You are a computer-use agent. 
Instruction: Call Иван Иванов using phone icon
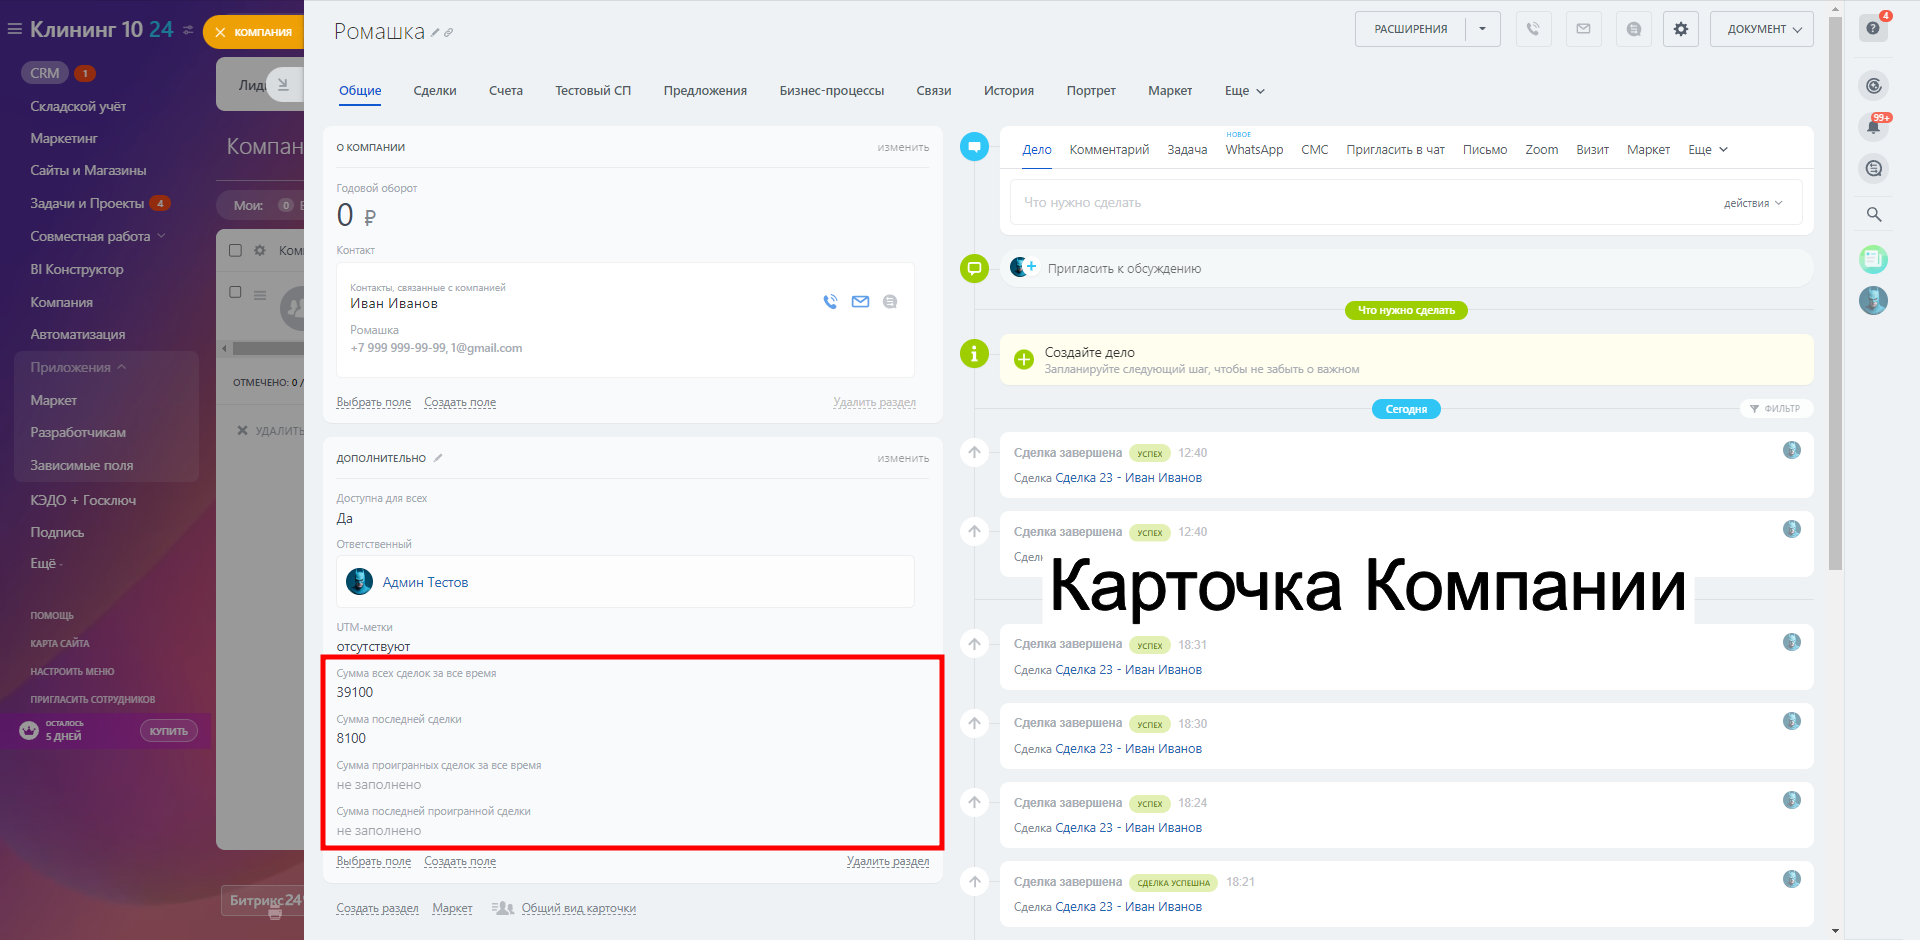[x=830, y=301]
